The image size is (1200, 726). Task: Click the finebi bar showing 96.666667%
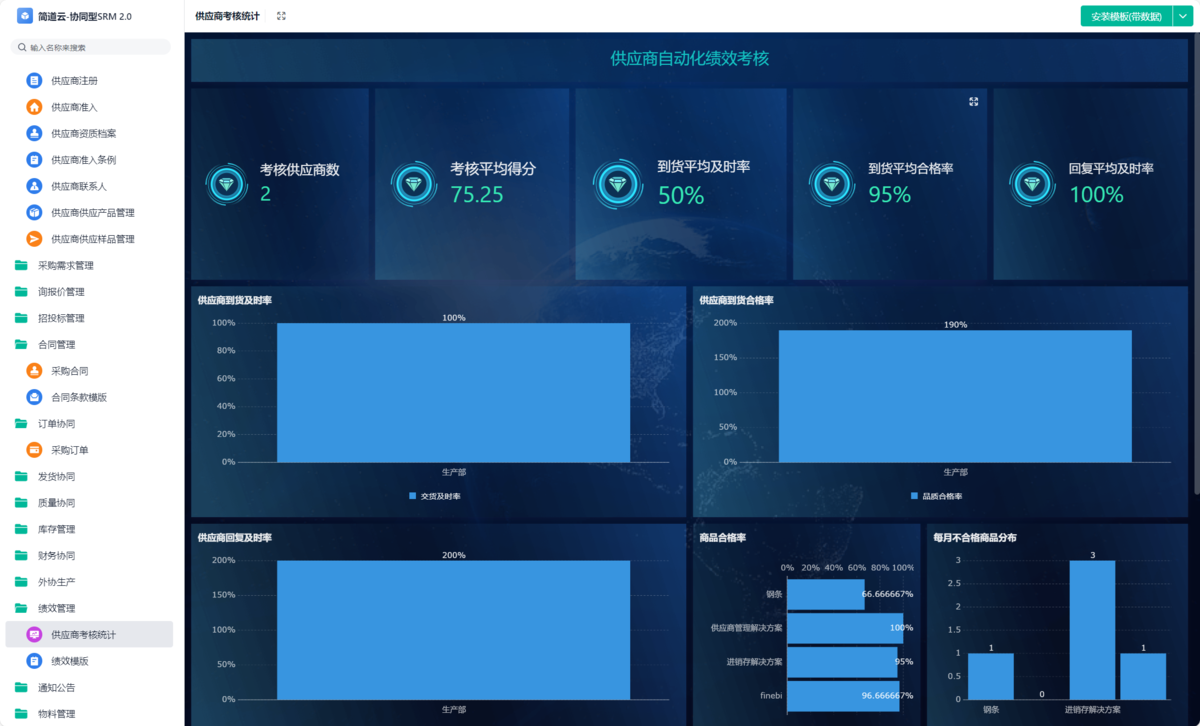click(844, 695)
